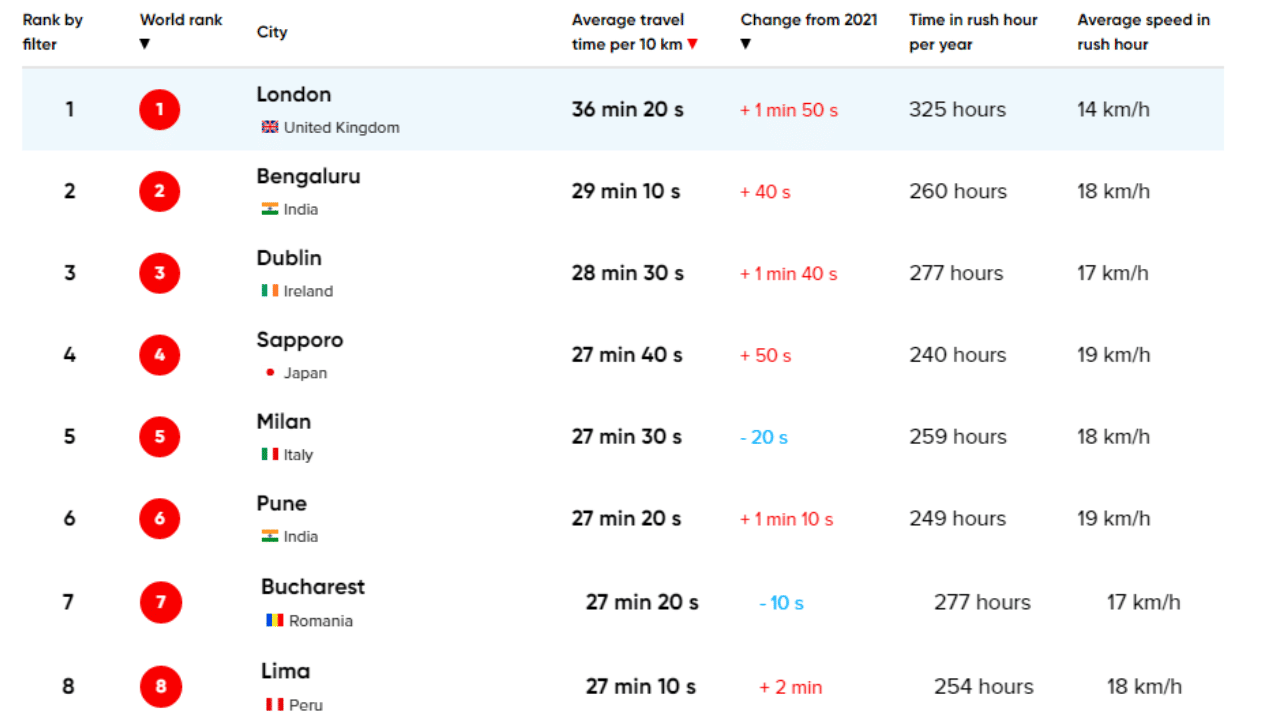Click the Japan flag icon for Sapporo
Screen dimensions: 1280x720
coord(270,373)
